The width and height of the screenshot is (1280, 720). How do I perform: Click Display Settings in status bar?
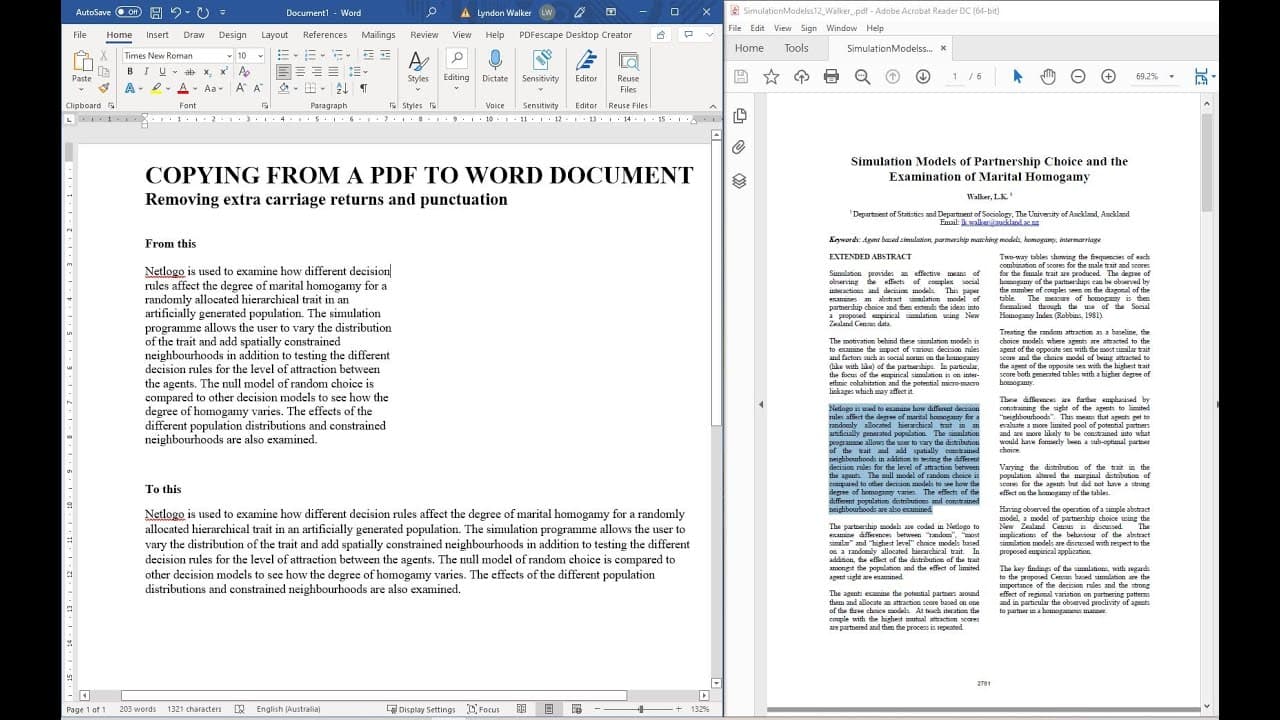421,709
